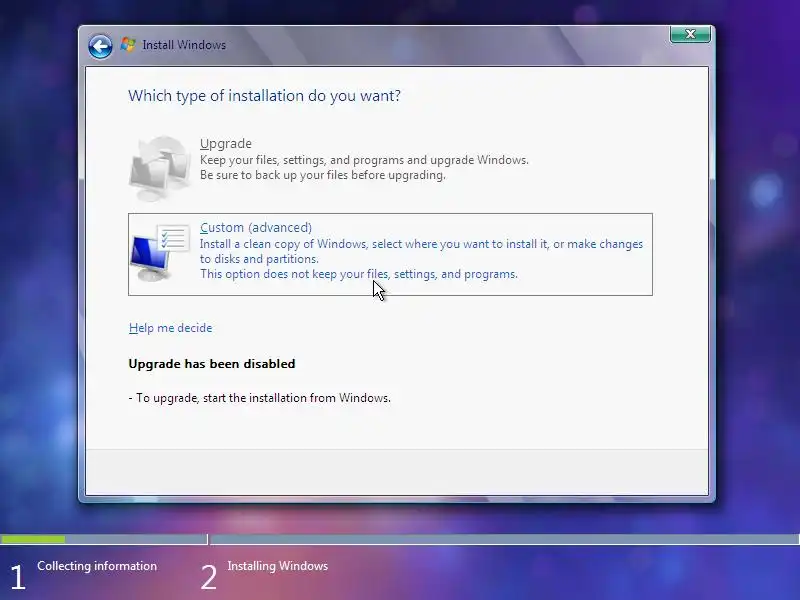
Task: Click 'Collecting information' step label
Action: pos(97,566)
